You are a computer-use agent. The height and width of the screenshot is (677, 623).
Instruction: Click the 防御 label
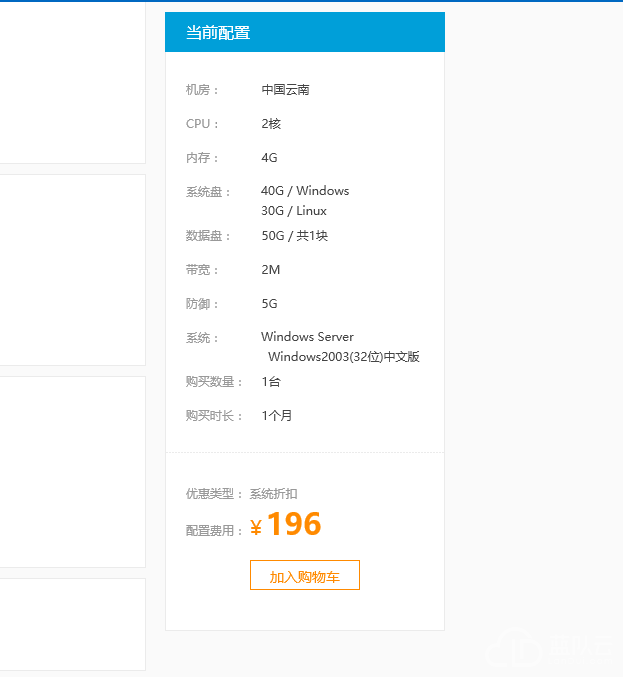point(202,304)
